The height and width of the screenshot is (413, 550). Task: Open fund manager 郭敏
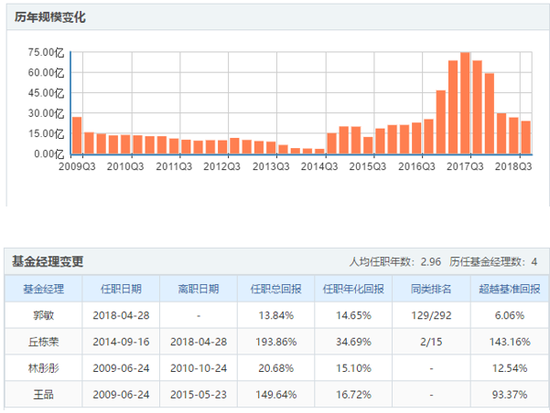[43, 315]
